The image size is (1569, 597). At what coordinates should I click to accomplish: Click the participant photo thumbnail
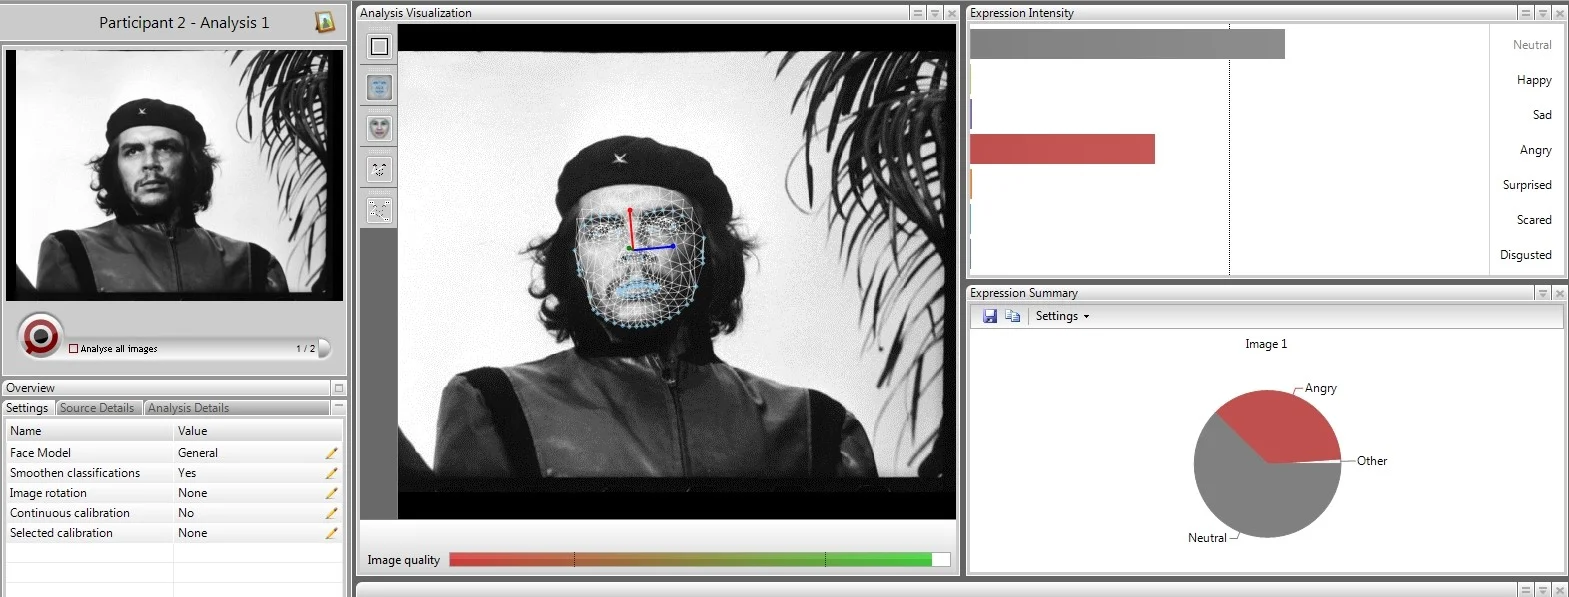[175, 175]
